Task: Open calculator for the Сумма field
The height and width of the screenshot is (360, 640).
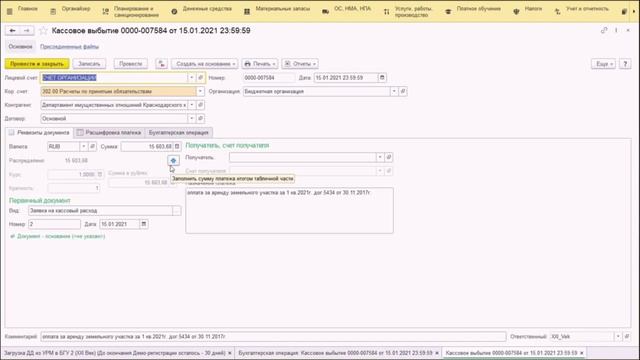Action: click(x=177, y=147)
